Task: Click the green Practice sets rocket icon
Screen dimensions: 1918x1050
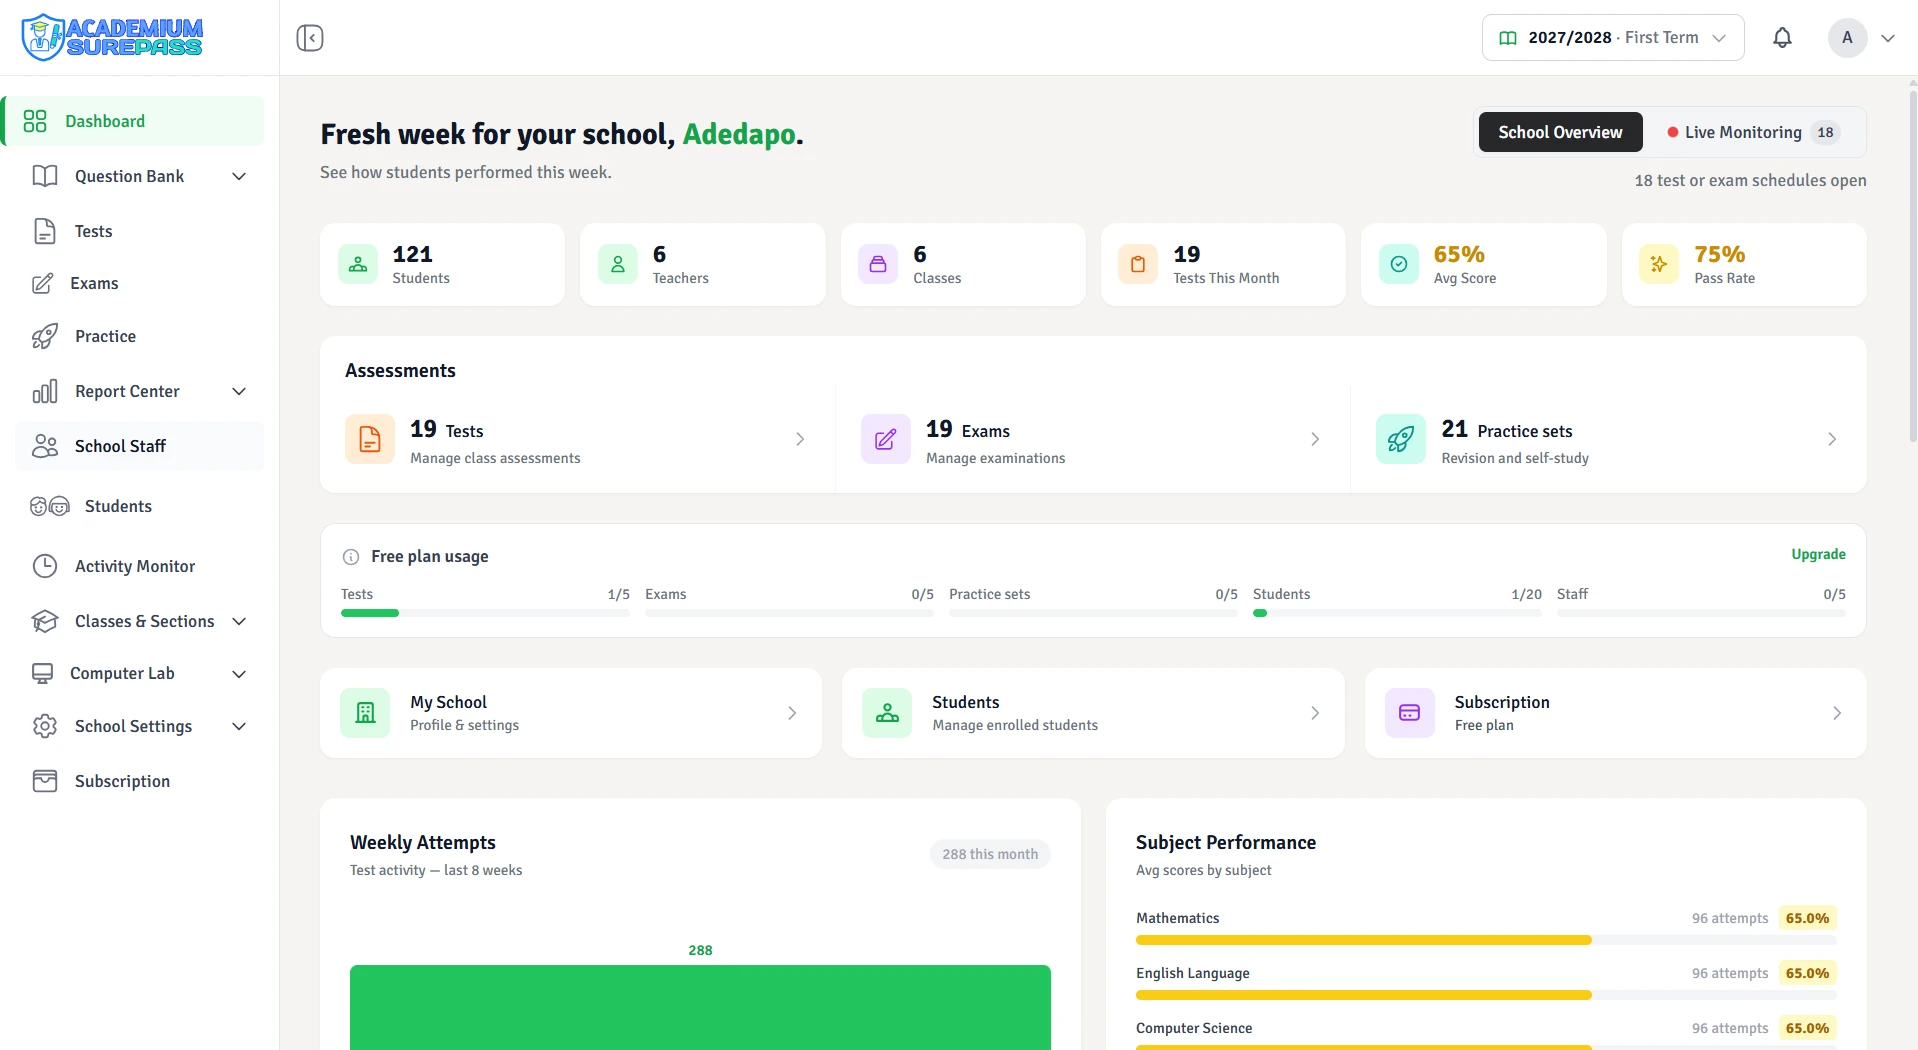Action: pos(1401,439)
